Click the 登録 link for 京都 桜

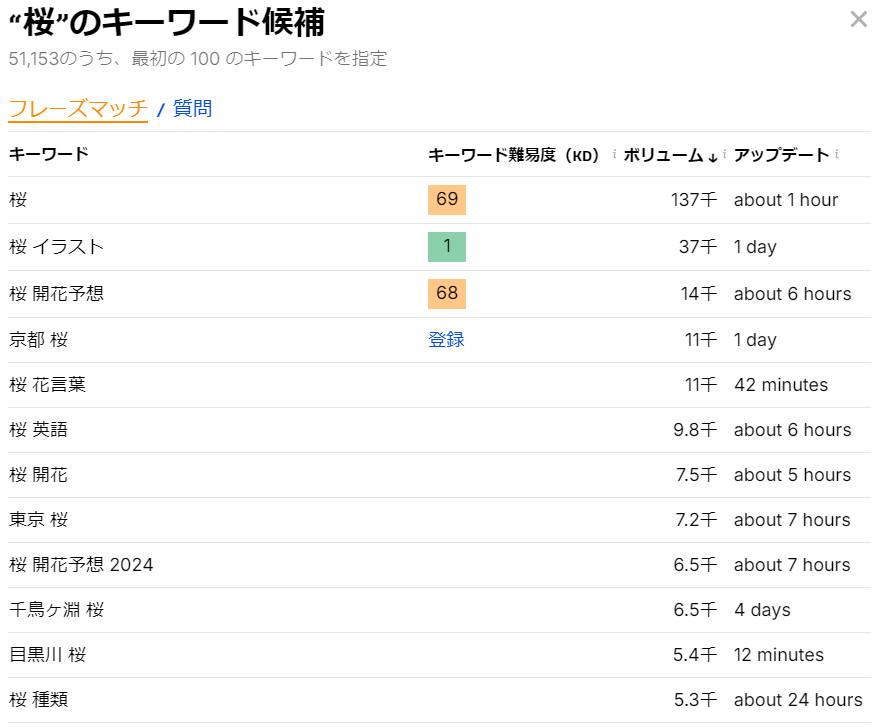pyautogui.click(x=446, y=340)
